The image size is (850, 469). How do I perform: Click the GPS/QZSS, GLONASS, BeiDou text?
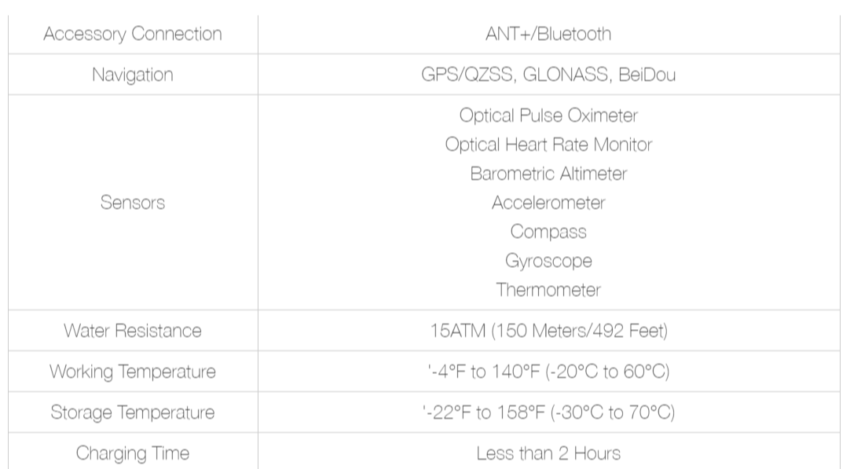point(548,75)
